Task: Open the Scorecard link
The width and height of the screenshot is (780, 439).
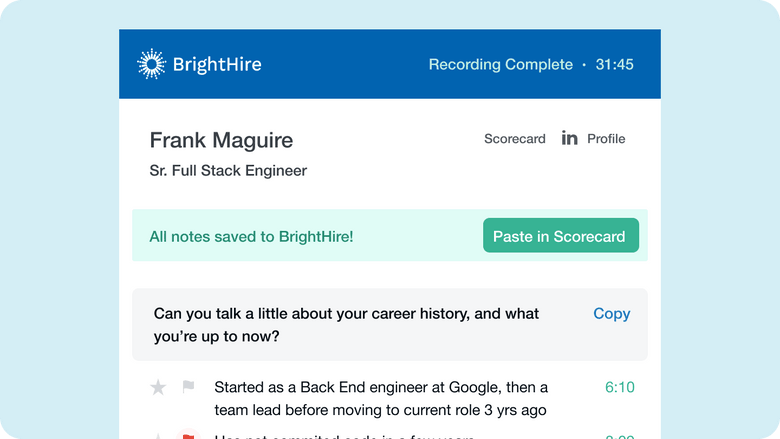Action: click(x=515, y=139)
